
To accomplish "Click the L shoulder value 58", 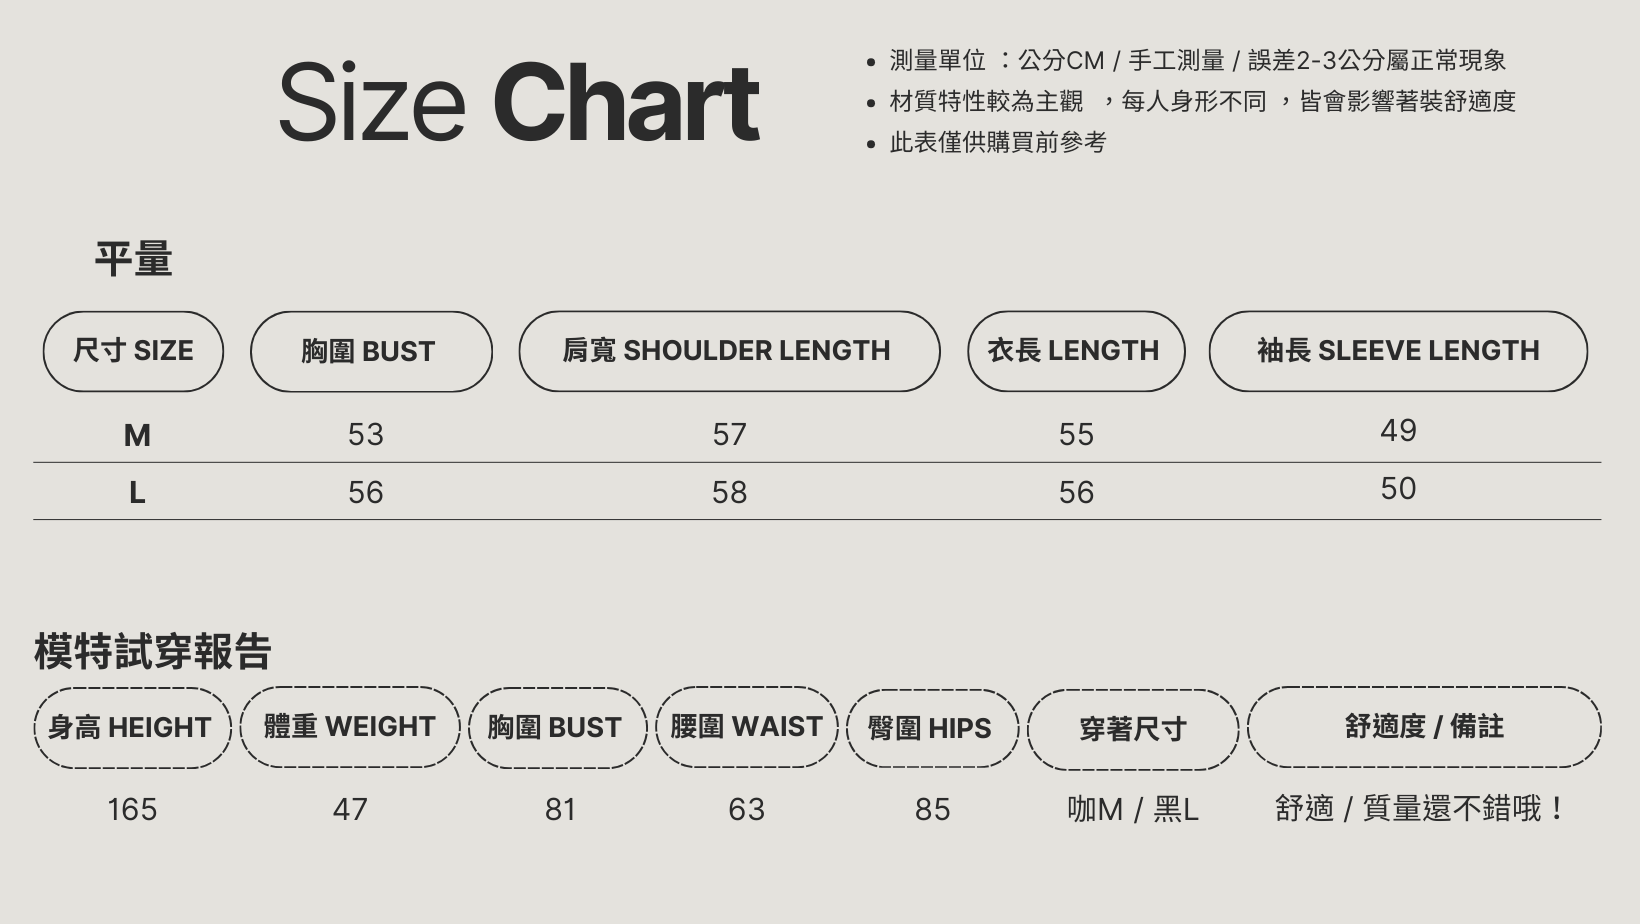I will pos(729,492).
